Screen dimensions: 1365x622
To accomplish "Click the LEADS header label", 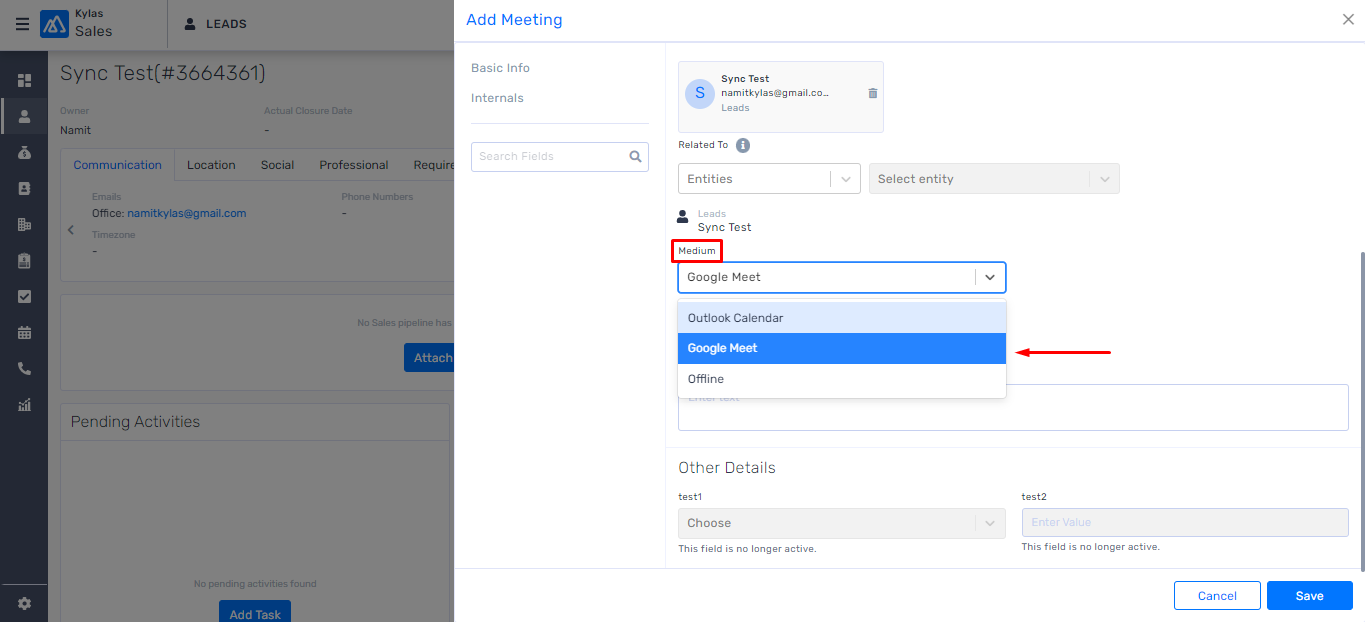I will pos(226,24).
